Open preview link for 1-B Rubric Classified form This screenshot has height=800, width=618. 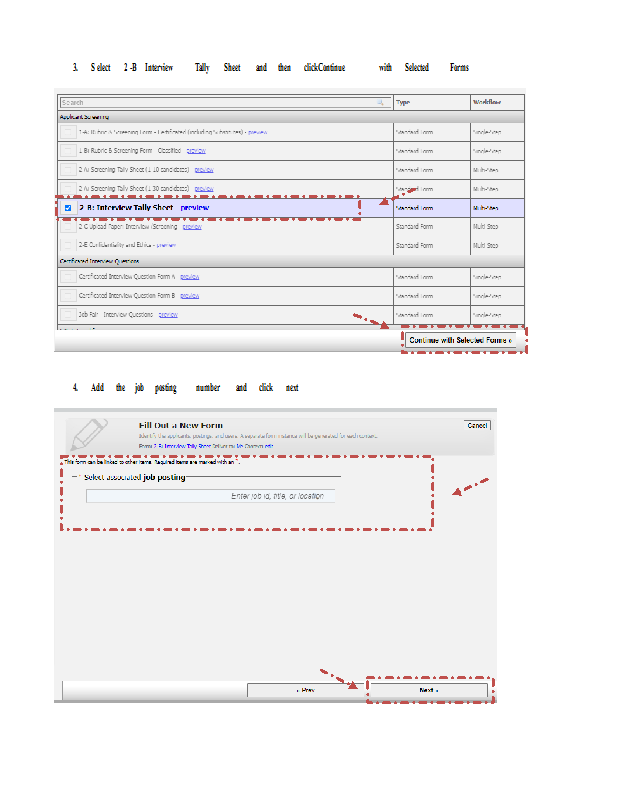[x=196, y=151]
